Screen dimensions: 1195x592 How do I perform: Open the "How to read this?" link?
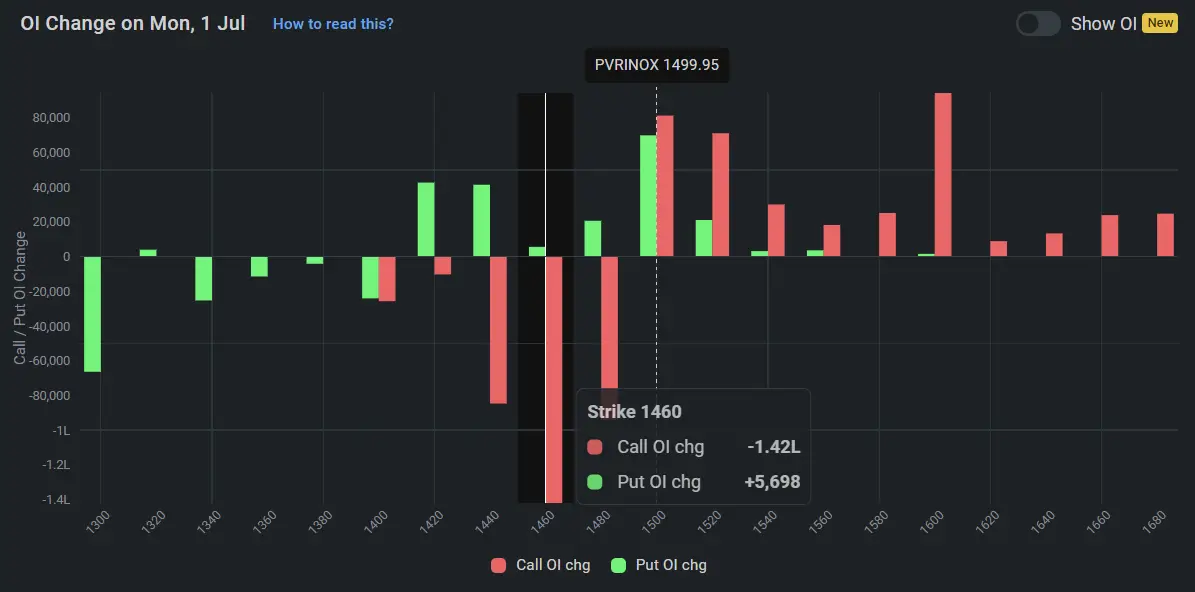(x=333, y=23)
